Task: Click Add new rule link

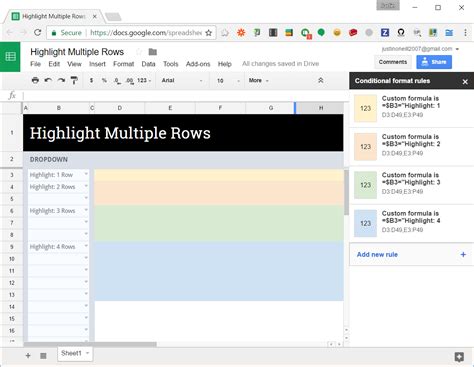Action: [x=377, y=254]
